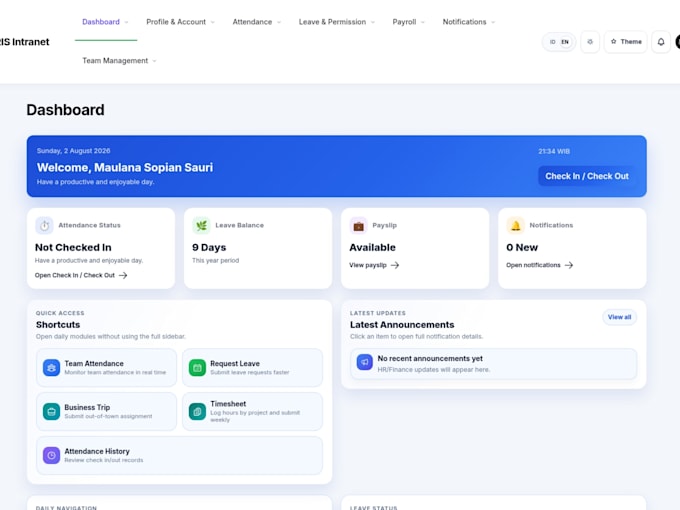
Task: Click the Not Checked In status text
Action: pos(73,248)
